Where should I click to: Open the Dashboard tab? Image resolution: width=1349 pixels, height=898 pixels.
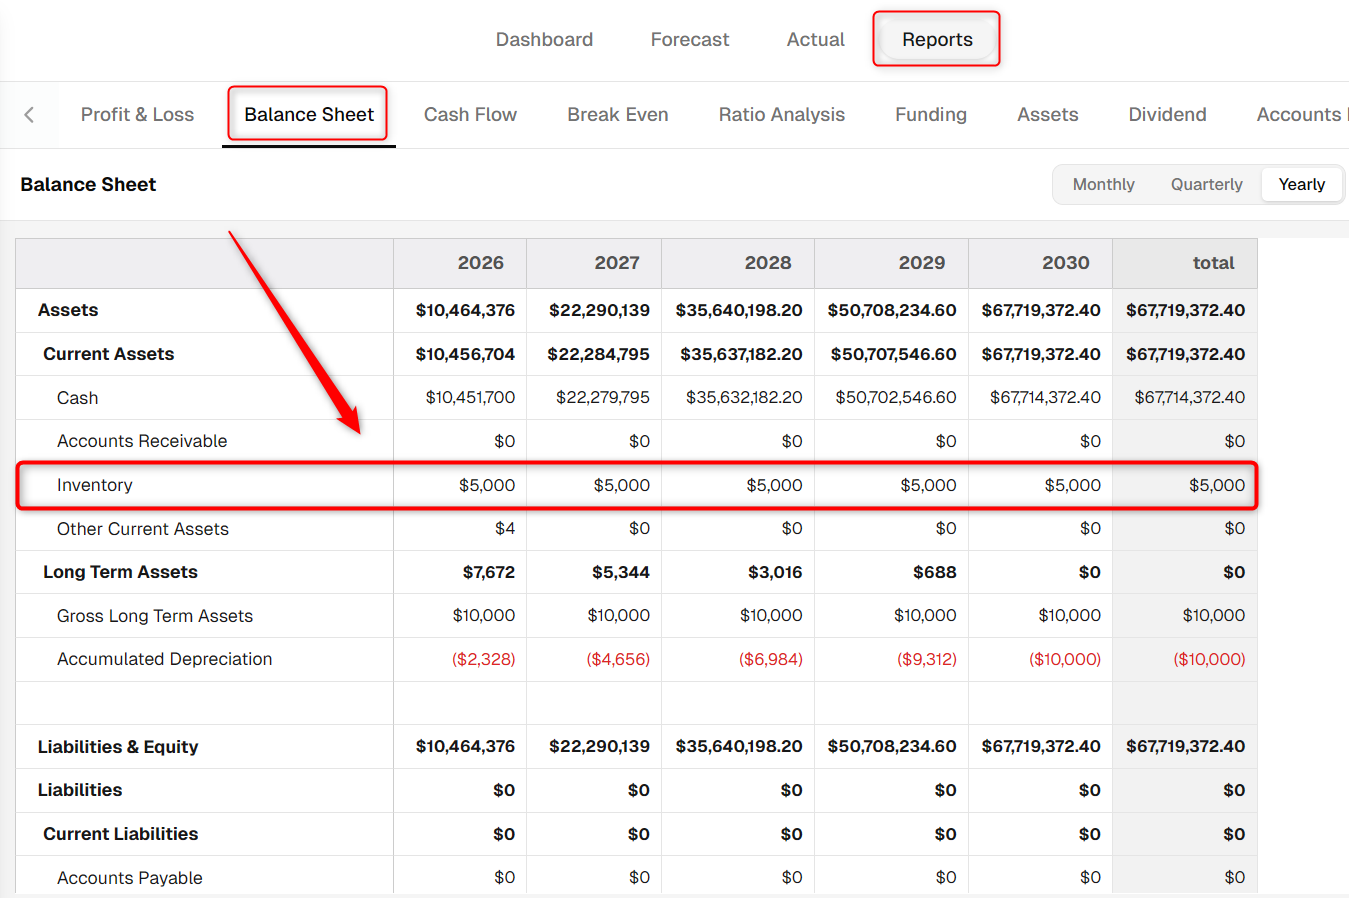(544, 40)
